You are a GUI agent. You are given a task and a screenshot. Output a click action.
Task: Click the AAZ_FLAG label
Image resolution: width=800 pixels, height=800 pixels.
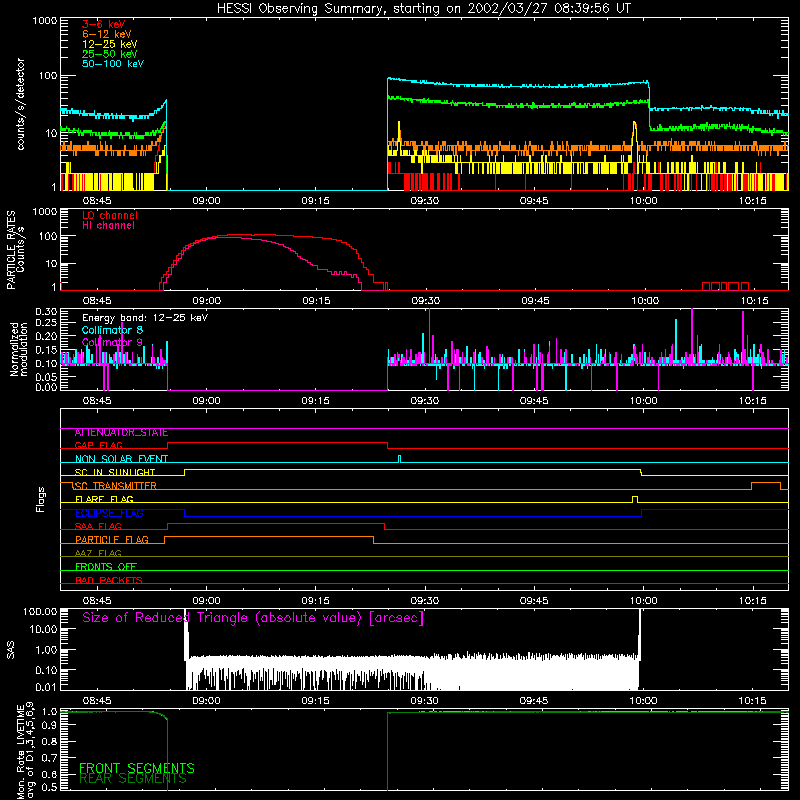[x=98, y=554]
